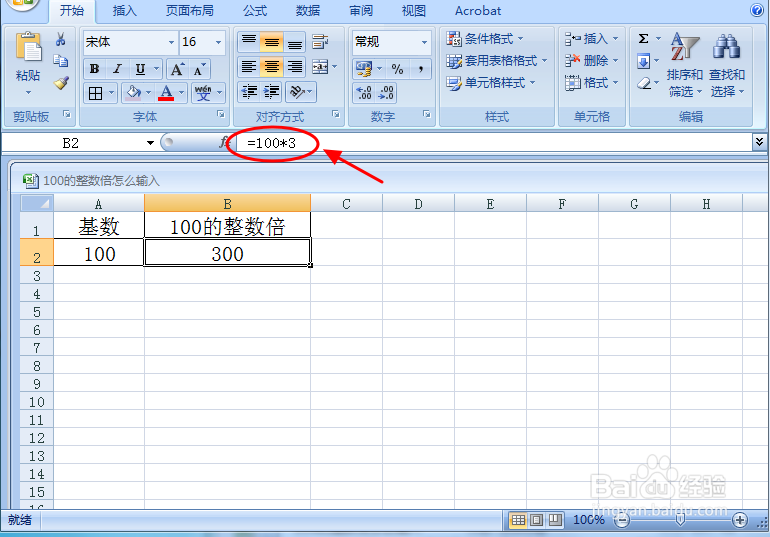This screenshot has height=537, width=770.
Task: Open 单元格样式 cell styles menu
Action: tap(491, 82)
